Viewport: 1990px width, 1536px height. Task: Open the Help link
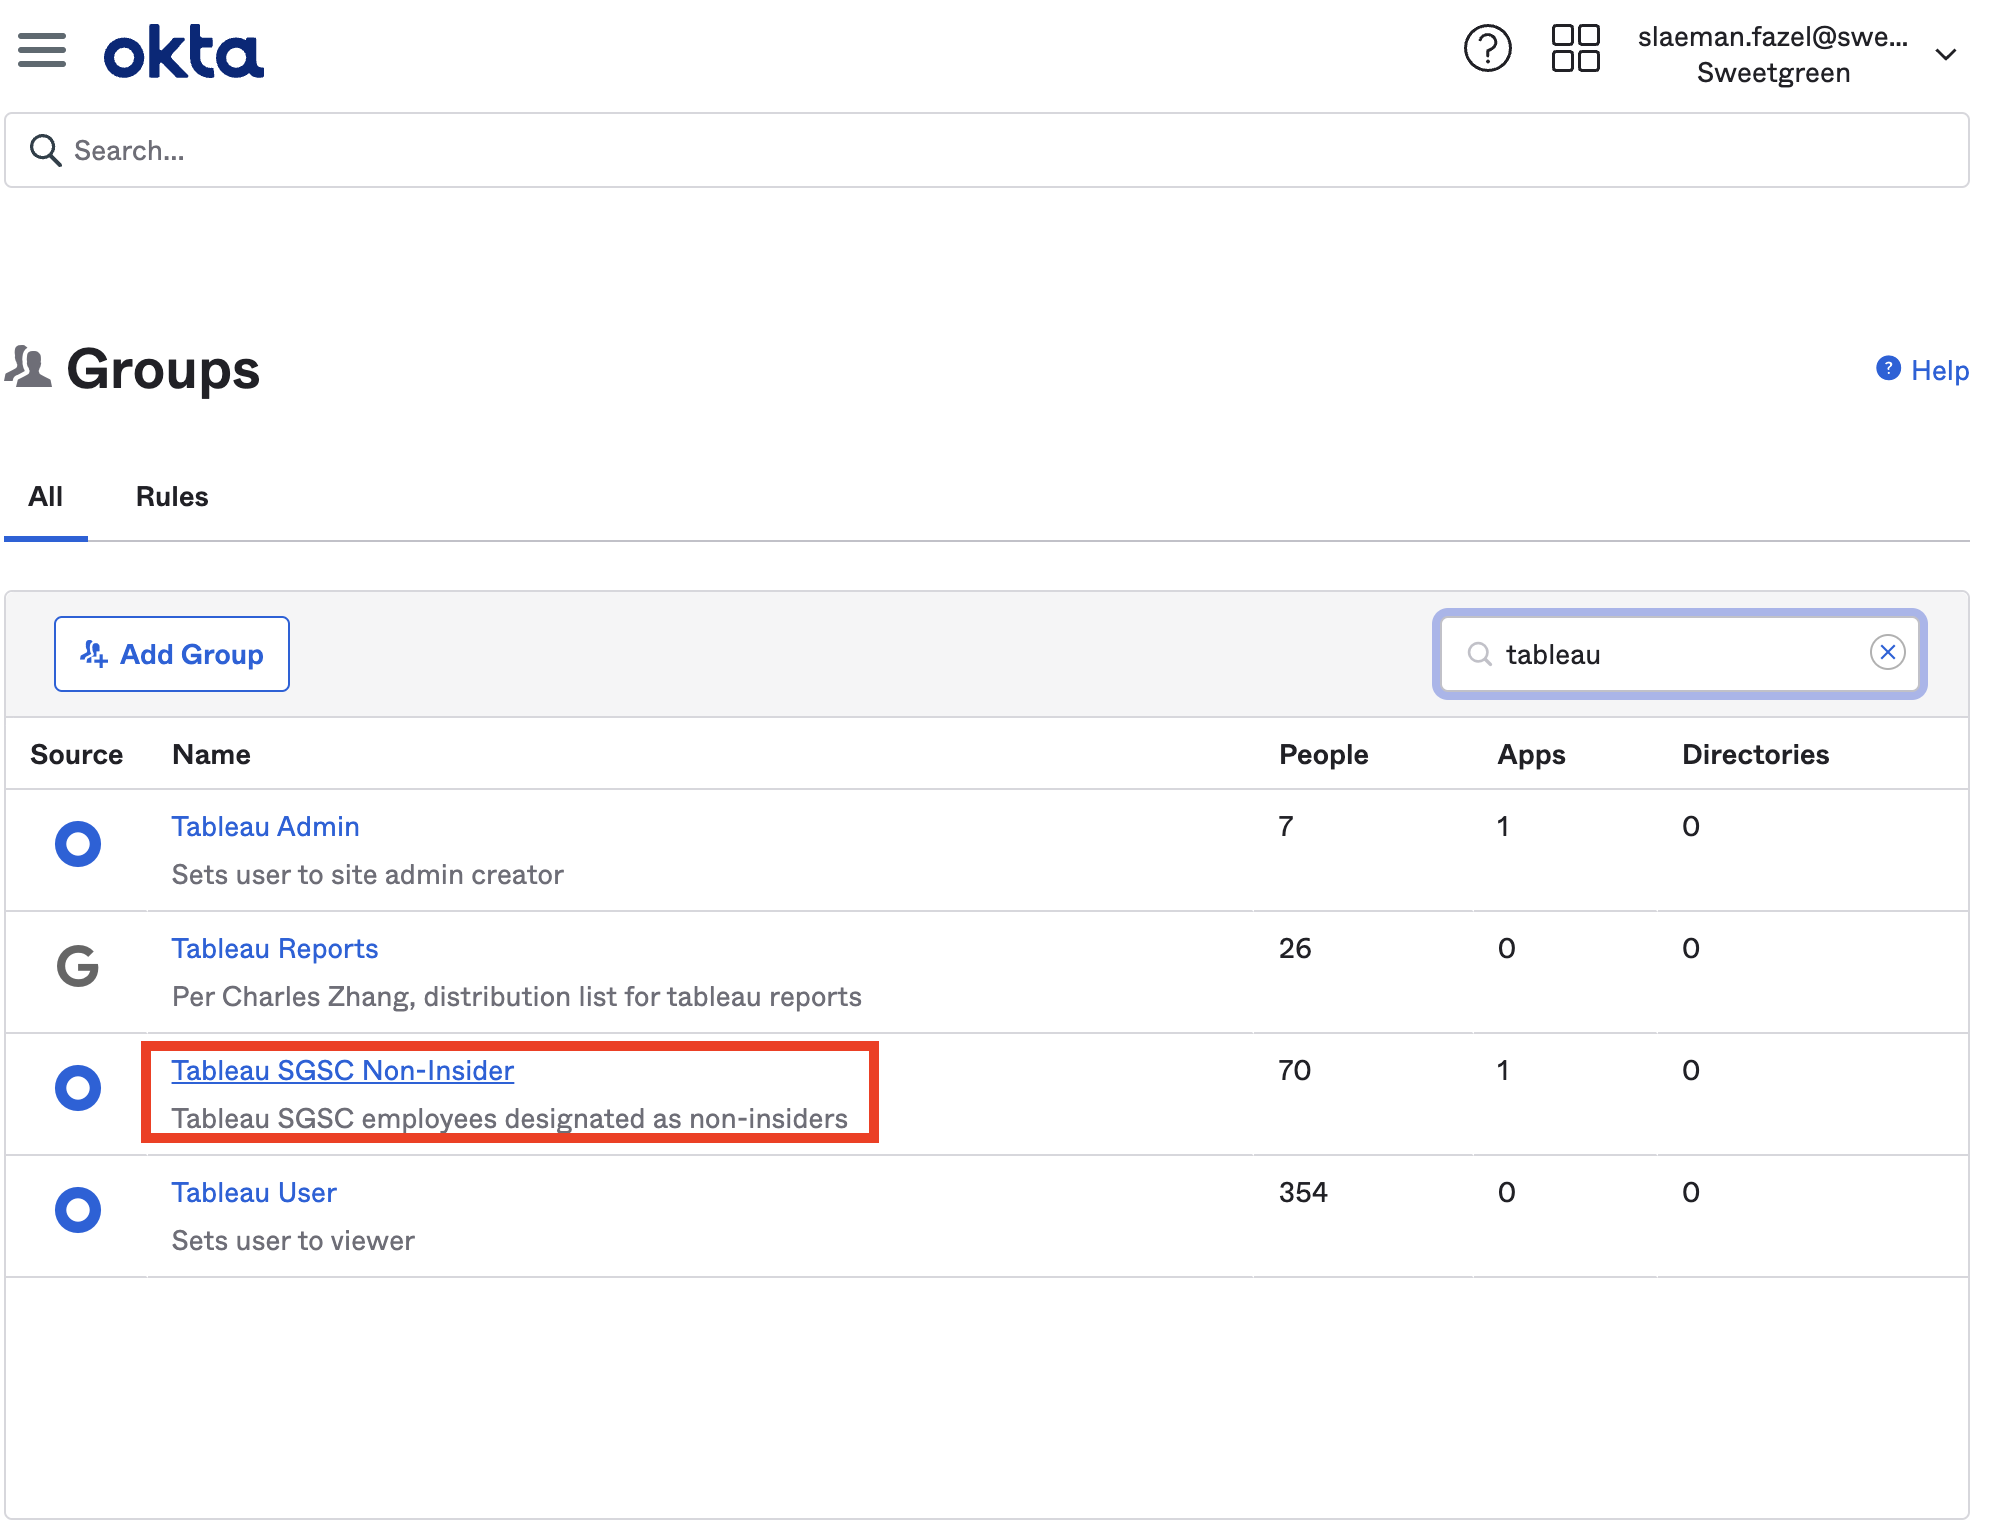1939,370
